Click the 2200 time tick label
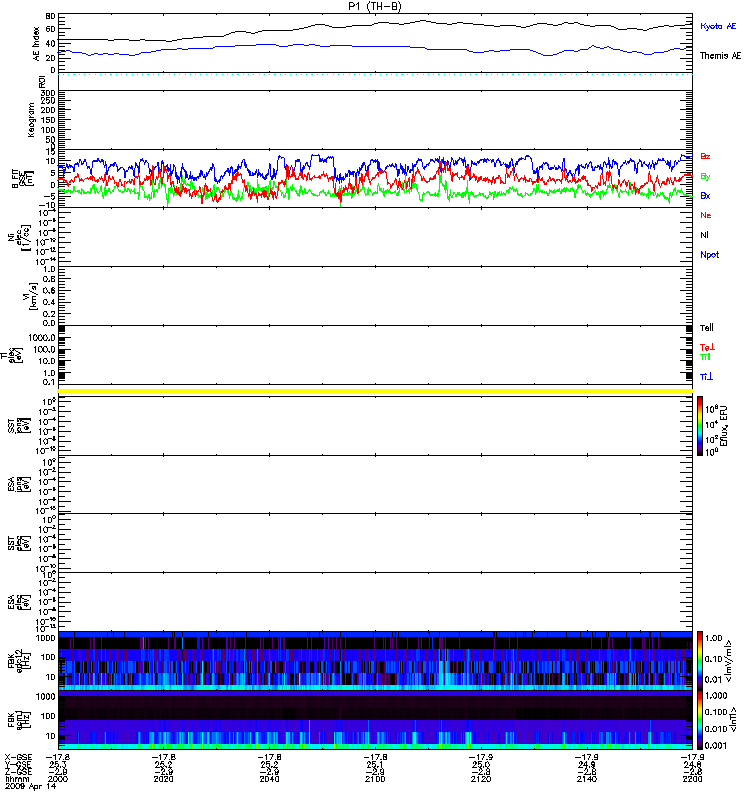750x800 pixels. pos(692,779)
